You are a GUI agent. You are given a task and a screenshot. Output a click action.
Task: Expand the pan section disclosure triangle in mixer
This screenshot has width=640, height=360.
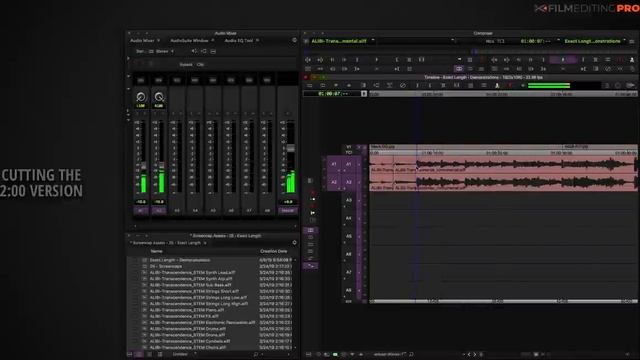128,89
